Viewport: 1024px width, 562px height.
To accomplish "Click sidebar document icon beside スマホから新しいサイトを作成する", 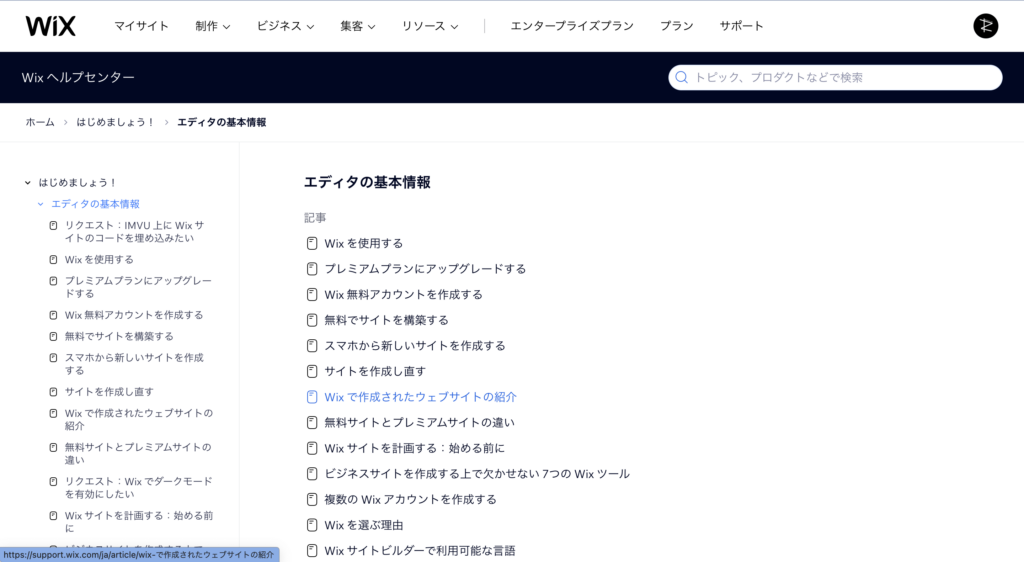I will (x=54, y=358).
